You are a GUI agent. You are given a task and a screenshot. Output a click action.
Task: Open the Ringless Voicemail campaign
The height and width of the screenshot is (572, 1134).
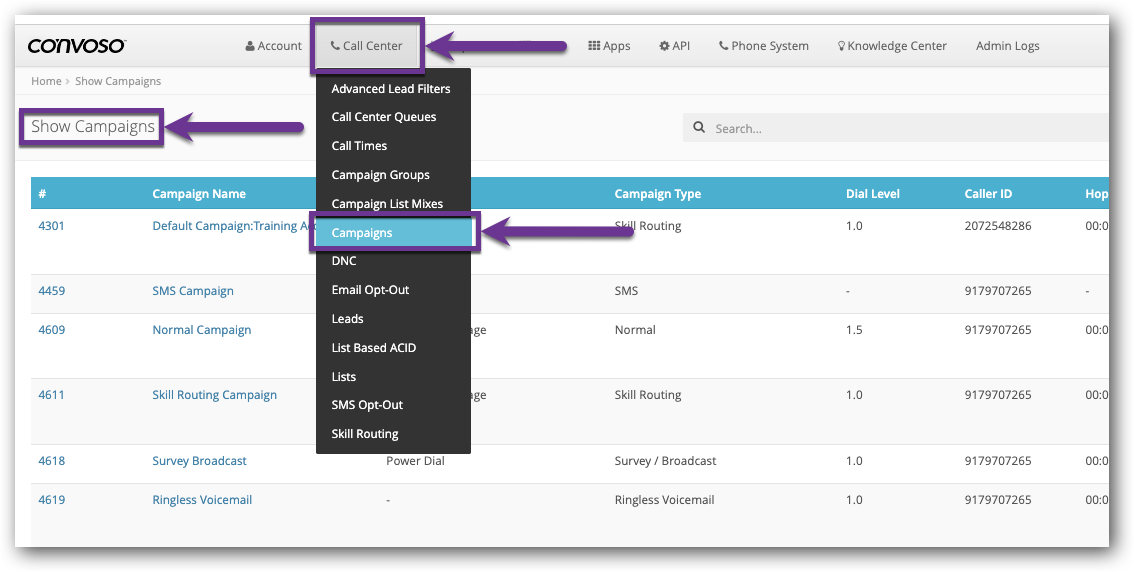[202, 500]
